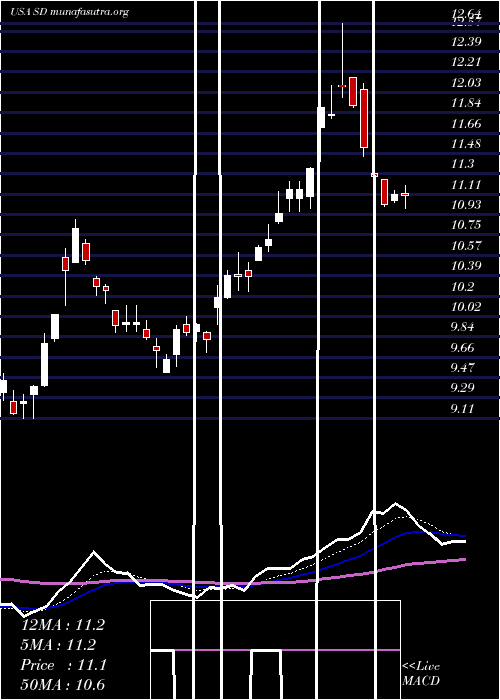Viewport: 500px width, 700px height.
Task: Select the 11.11 price axis label
Action: (466, 185)
